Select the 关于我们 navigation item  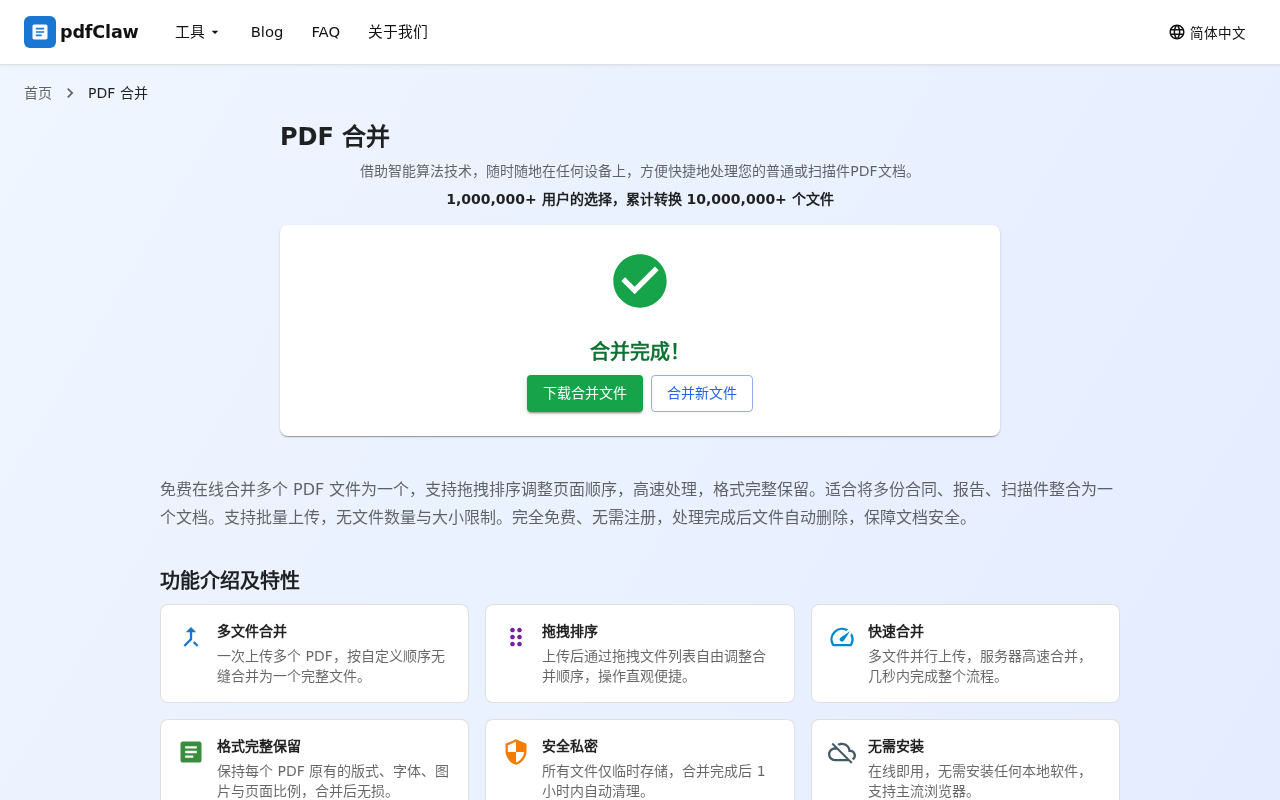pyautogui.click(x=398, y=32)
